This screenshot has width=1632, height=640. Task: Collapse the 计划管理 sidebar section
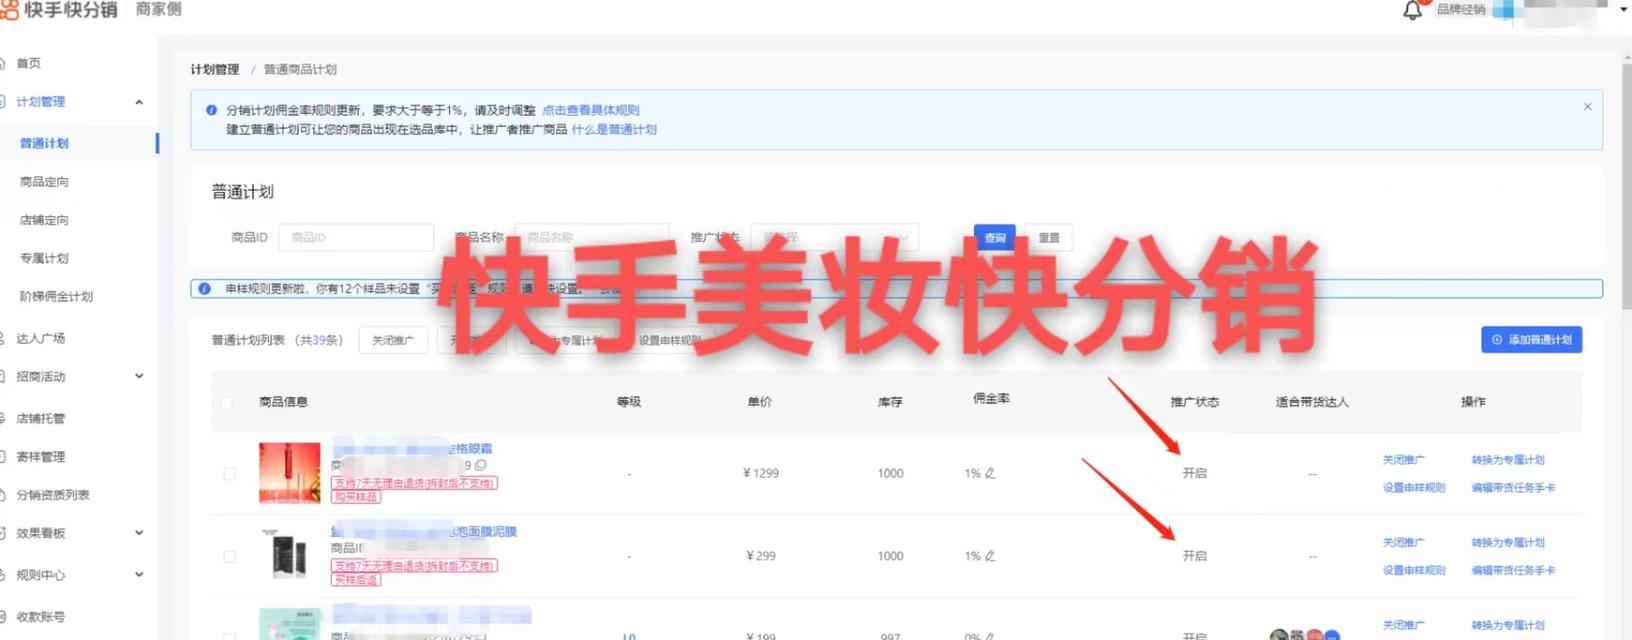(x=139, y=102)
